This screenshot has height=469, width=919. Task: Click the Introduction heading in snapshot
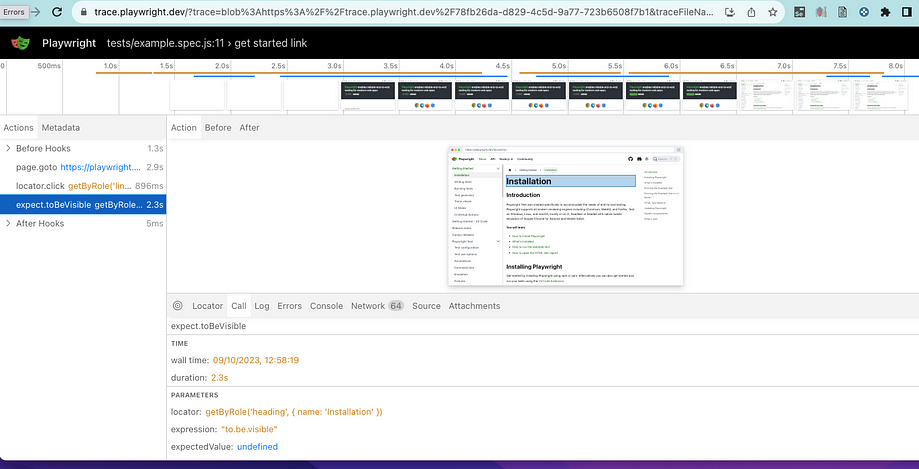click(x=523, y=195)
